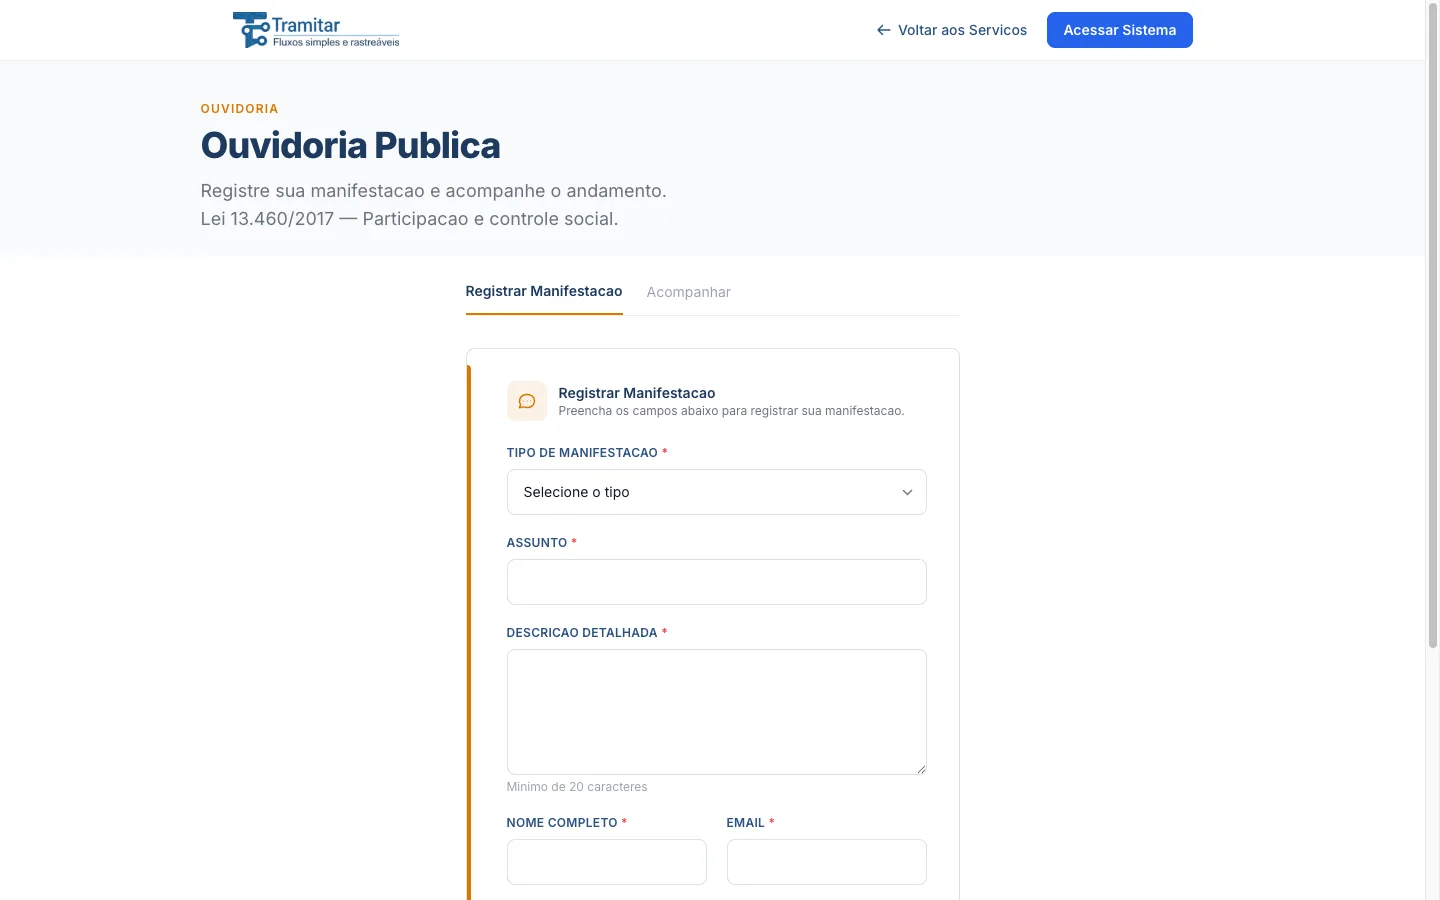
Task: Focus the Nome Completo field
Action: pyautogui.click(x=607, y=862)
